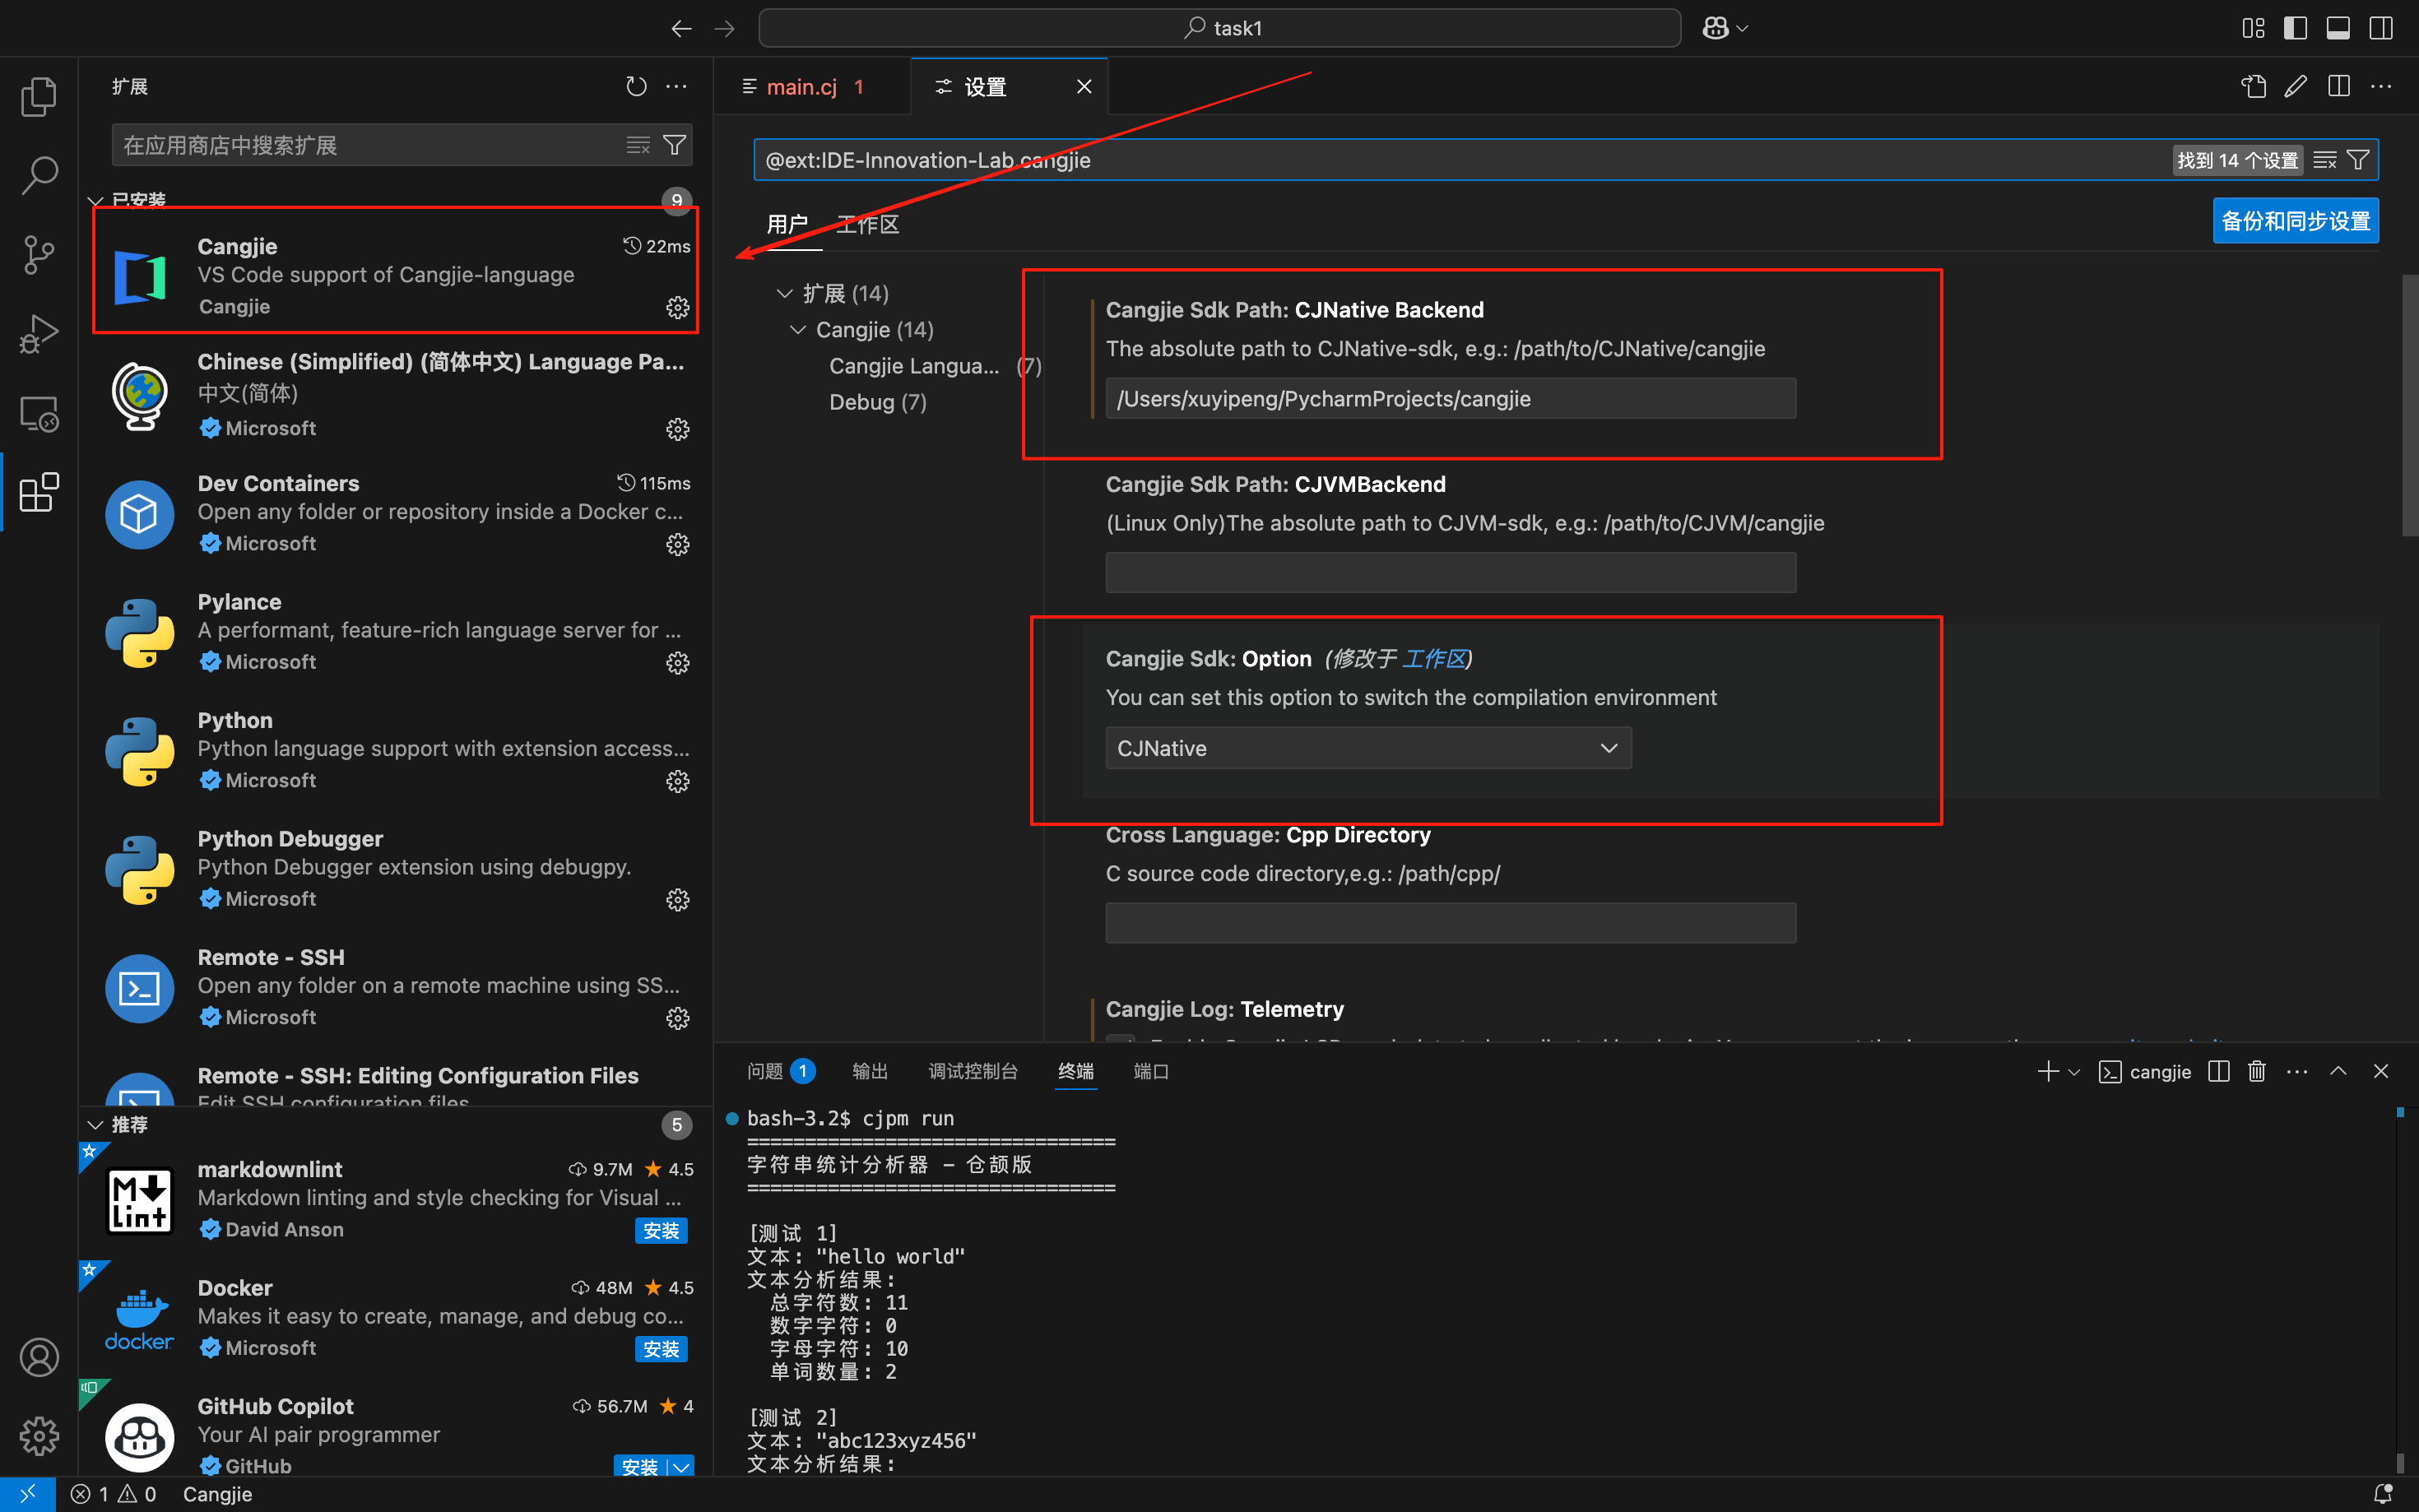Open the Run and Debug view
The height and width of the screenshot is (1512, 2419).
39,334
